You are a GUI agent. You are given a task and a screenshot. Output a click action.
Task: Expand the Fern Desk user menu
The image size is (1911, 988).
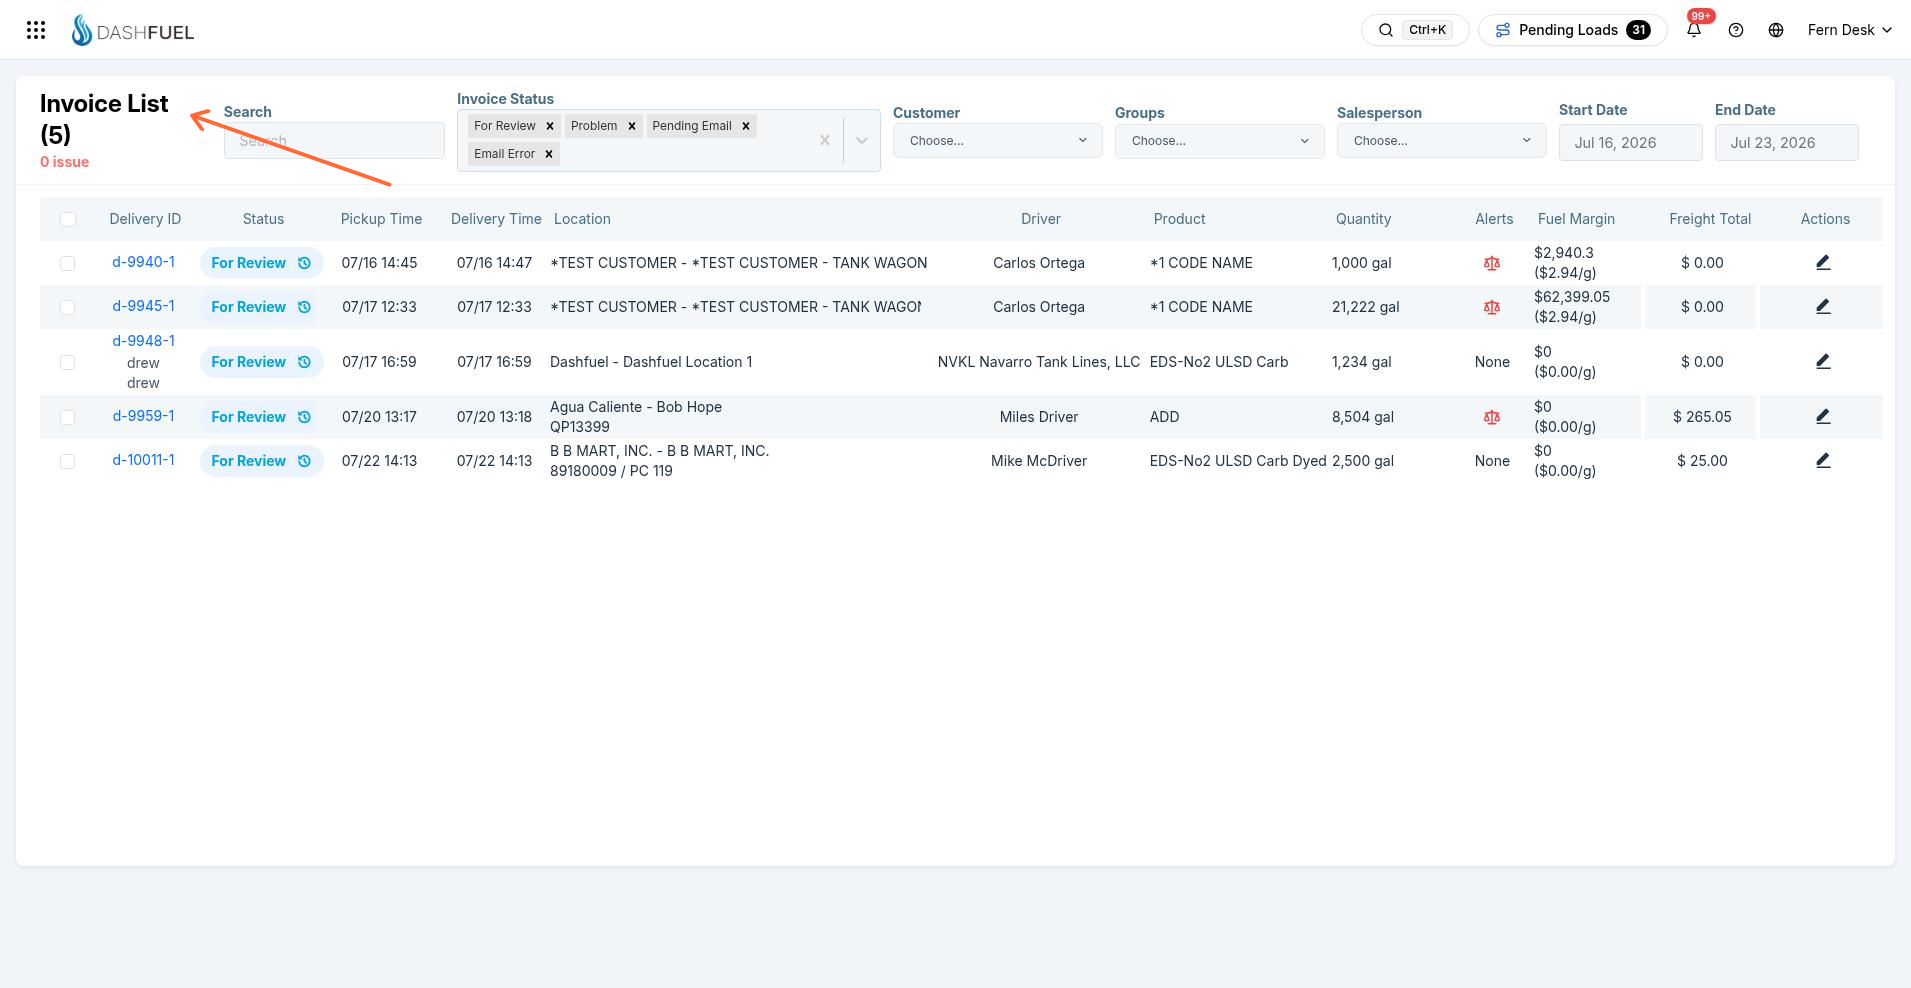point(1850,30)
